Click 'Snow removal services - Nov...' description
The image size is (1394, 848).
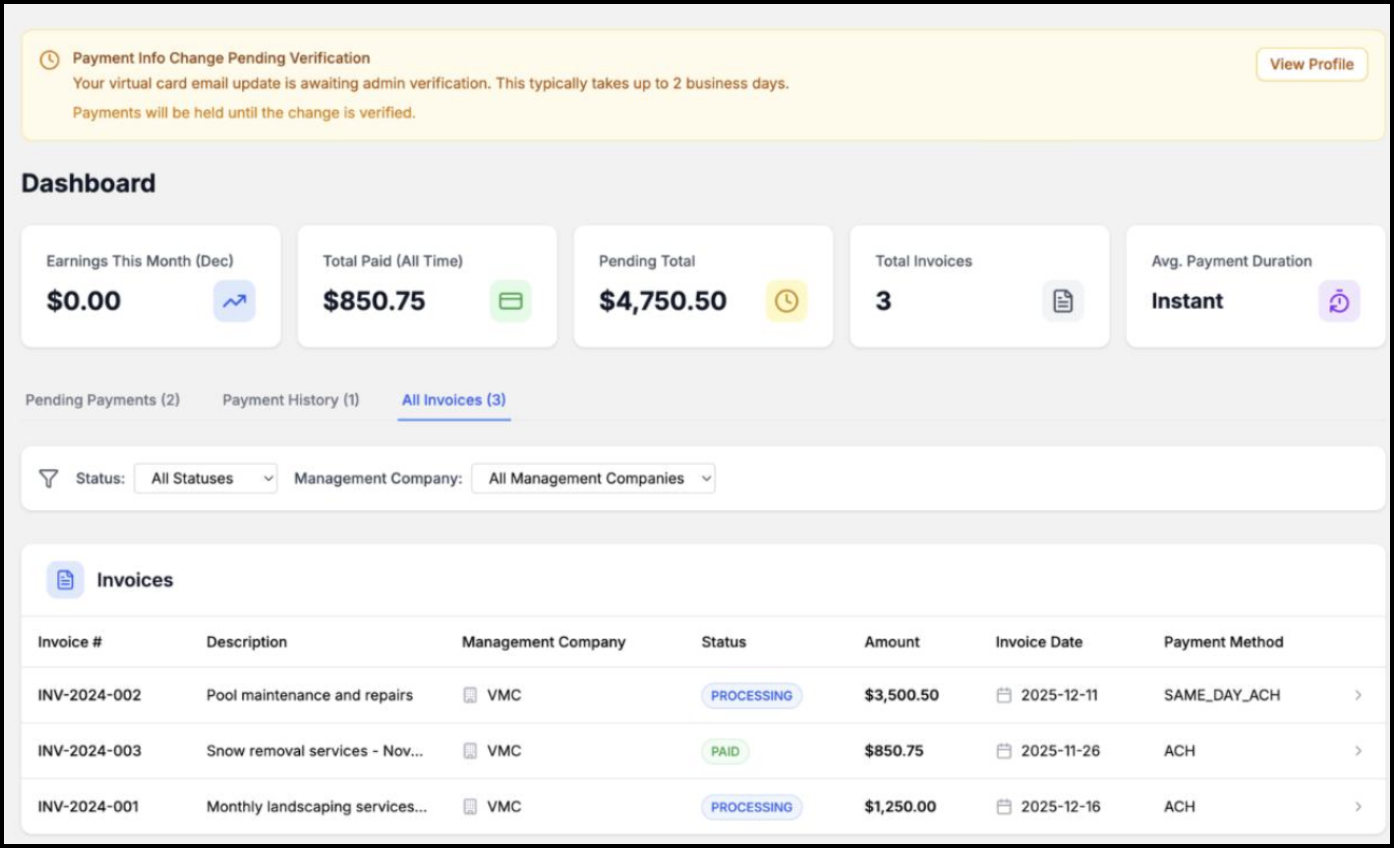[315, 751]
